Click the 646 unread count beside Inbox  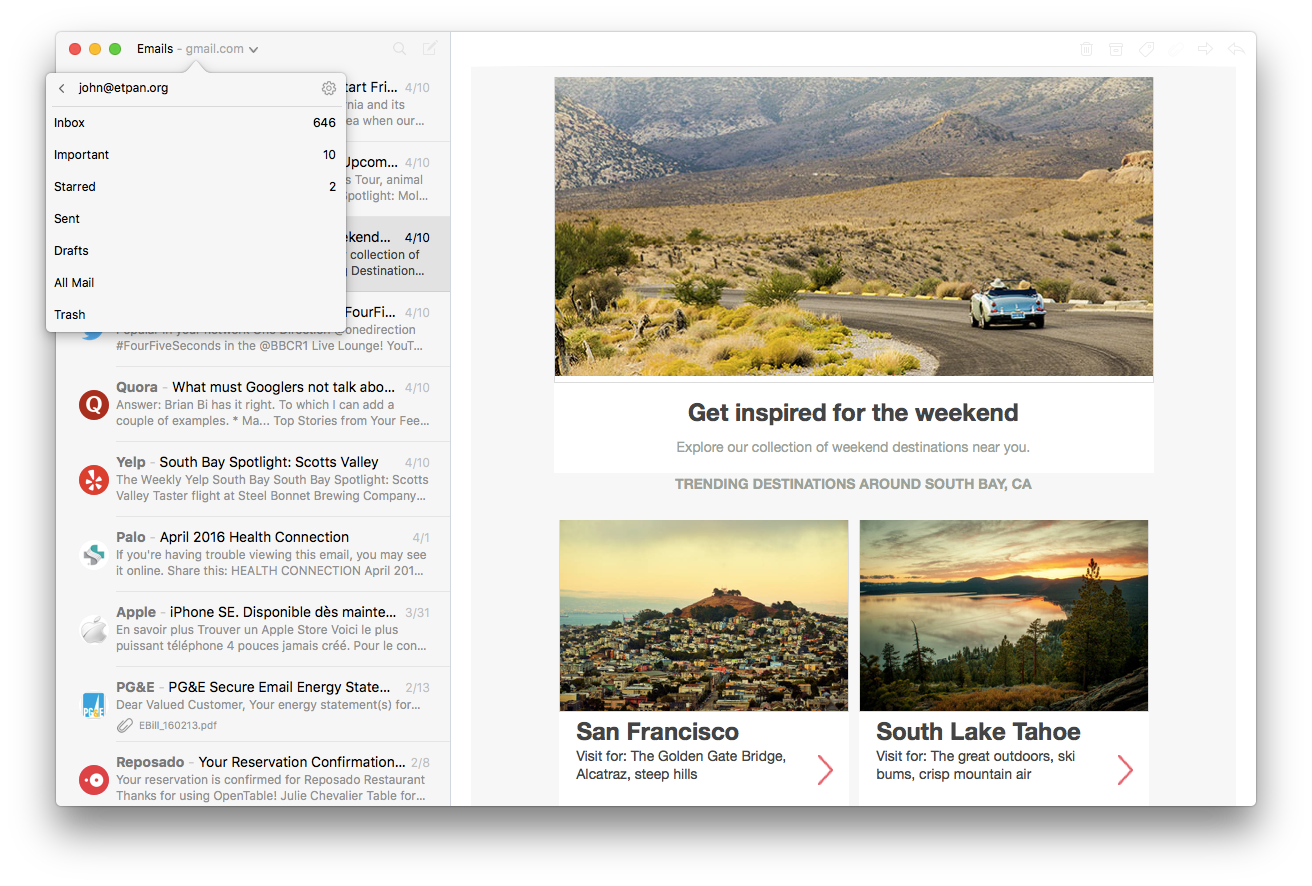tap(324, 123)
